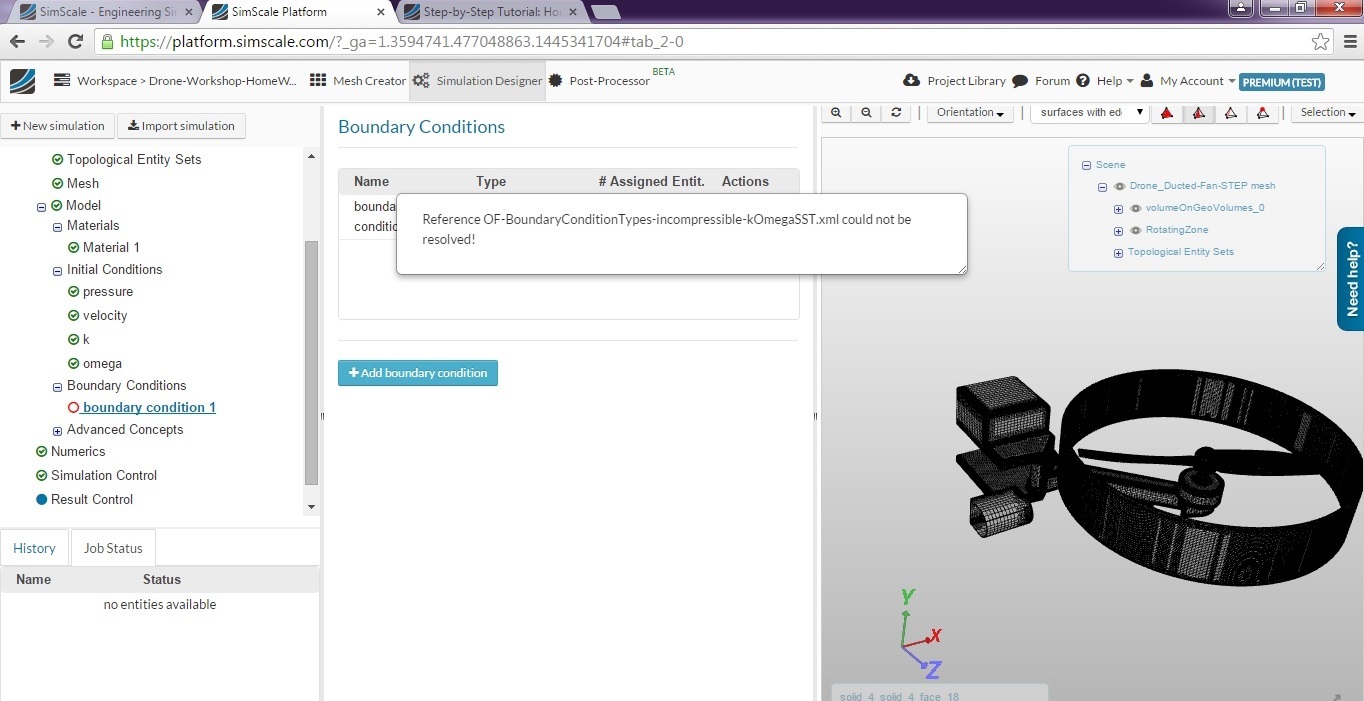This screenshot has height=701, width=1364.
Task: Select wireframe render mode icon
Action: (1230, 113)
